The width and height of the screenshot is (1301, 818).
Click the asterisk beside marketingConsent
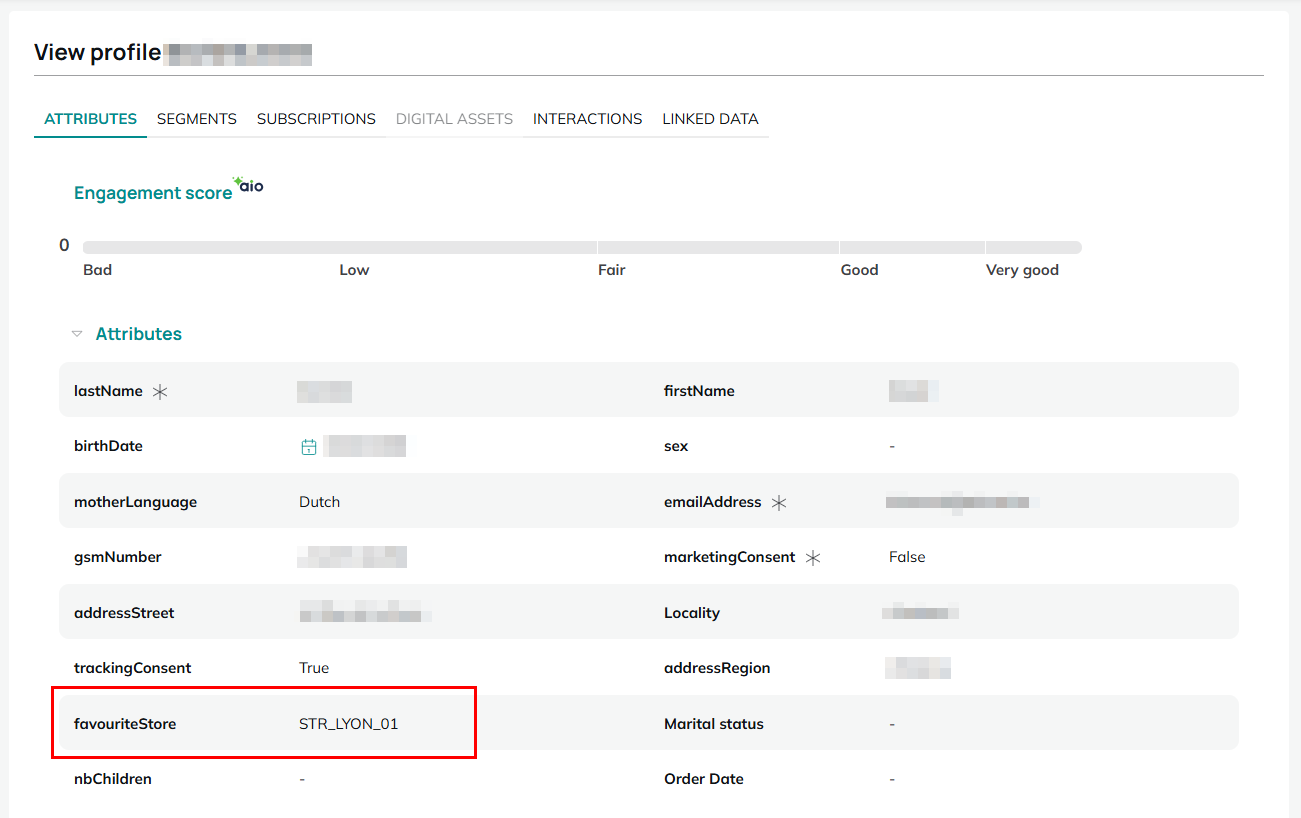coord(813,558)
